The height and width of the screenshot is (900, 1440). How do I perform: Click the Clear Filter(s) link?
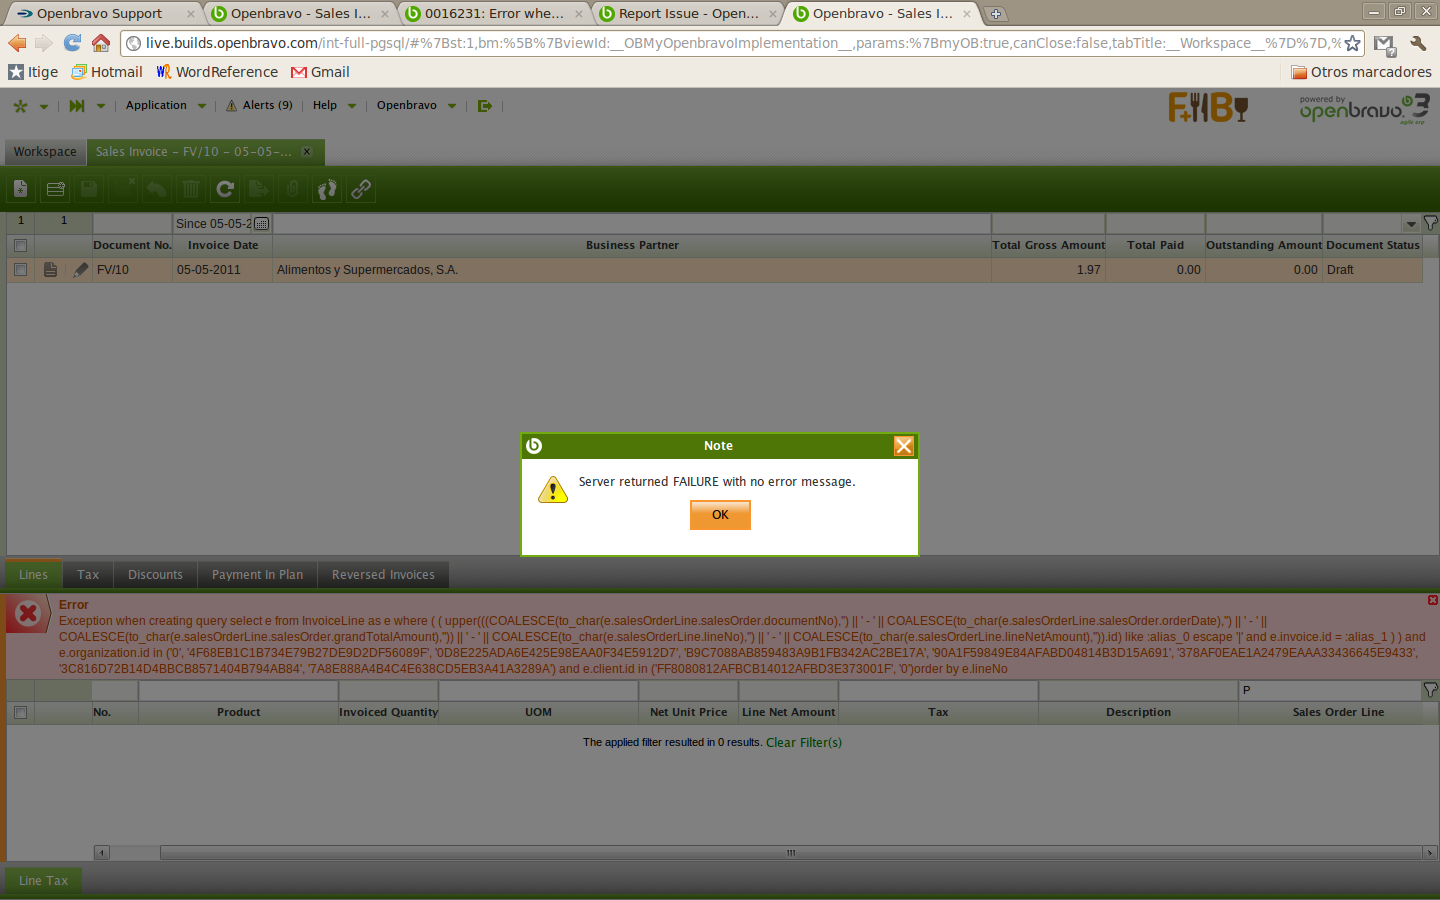pos(804,743)
